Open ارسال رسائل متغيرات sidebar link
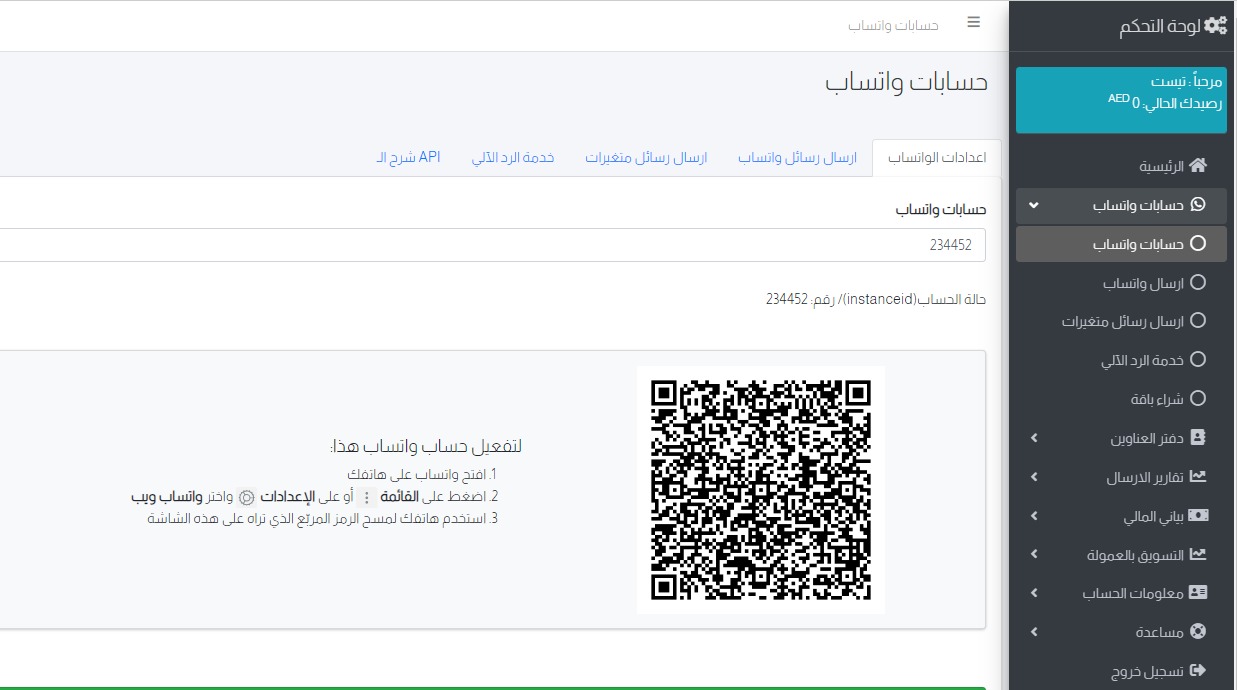This screenshot has height=690, width=1237. (x=1124, y=321)
